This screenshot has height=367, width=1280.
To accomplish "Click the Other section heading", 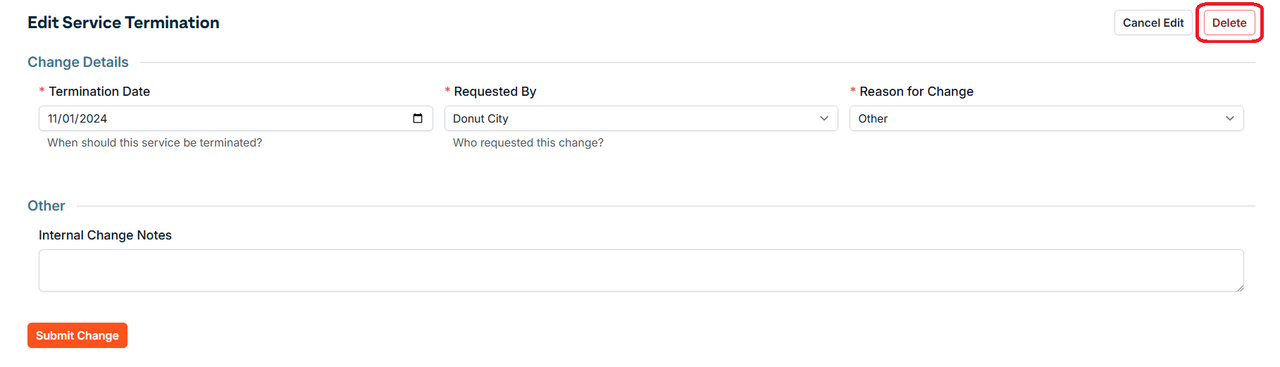I will [x=46, y=205].
